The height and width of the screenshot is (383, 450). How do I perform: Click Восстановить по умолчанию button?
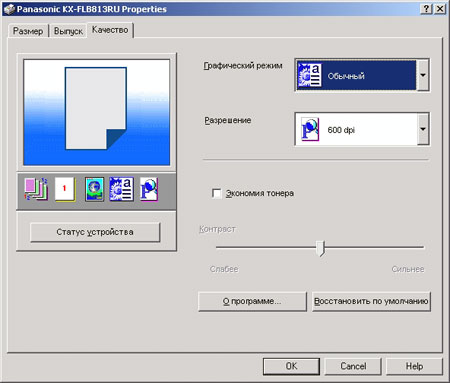point(371,301)
